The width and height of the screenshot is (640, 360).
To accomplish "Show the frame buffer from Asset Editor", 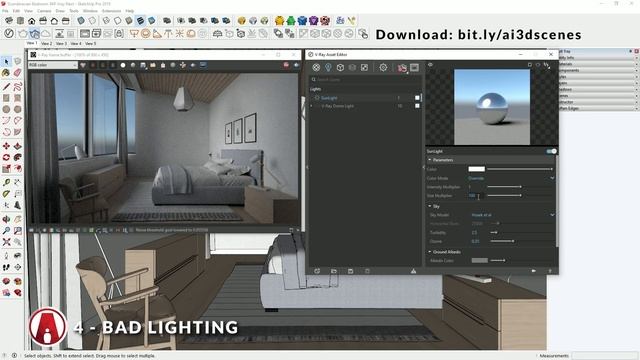I will [414, 67].
